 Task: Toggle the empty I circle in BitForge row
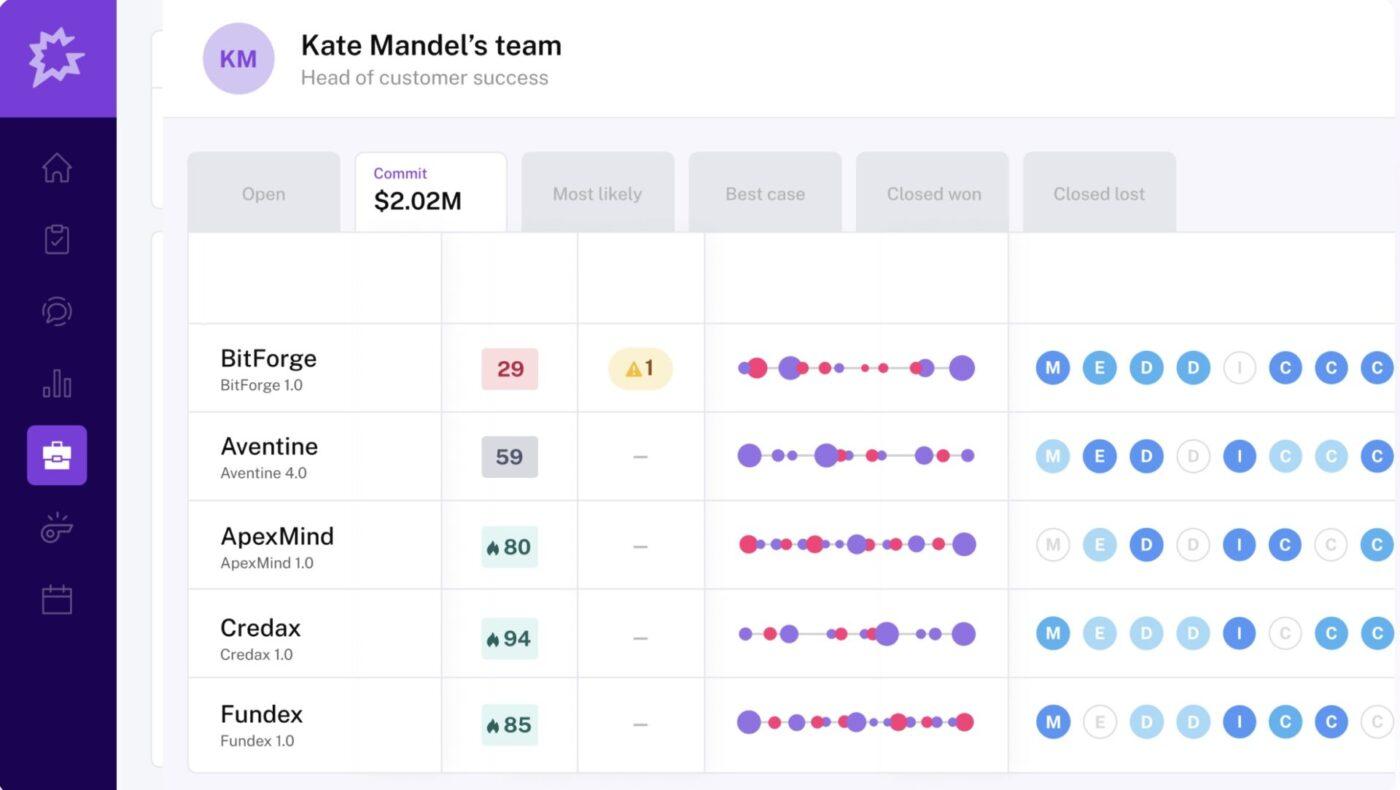pyautogui.click(x=1239, y=368)
